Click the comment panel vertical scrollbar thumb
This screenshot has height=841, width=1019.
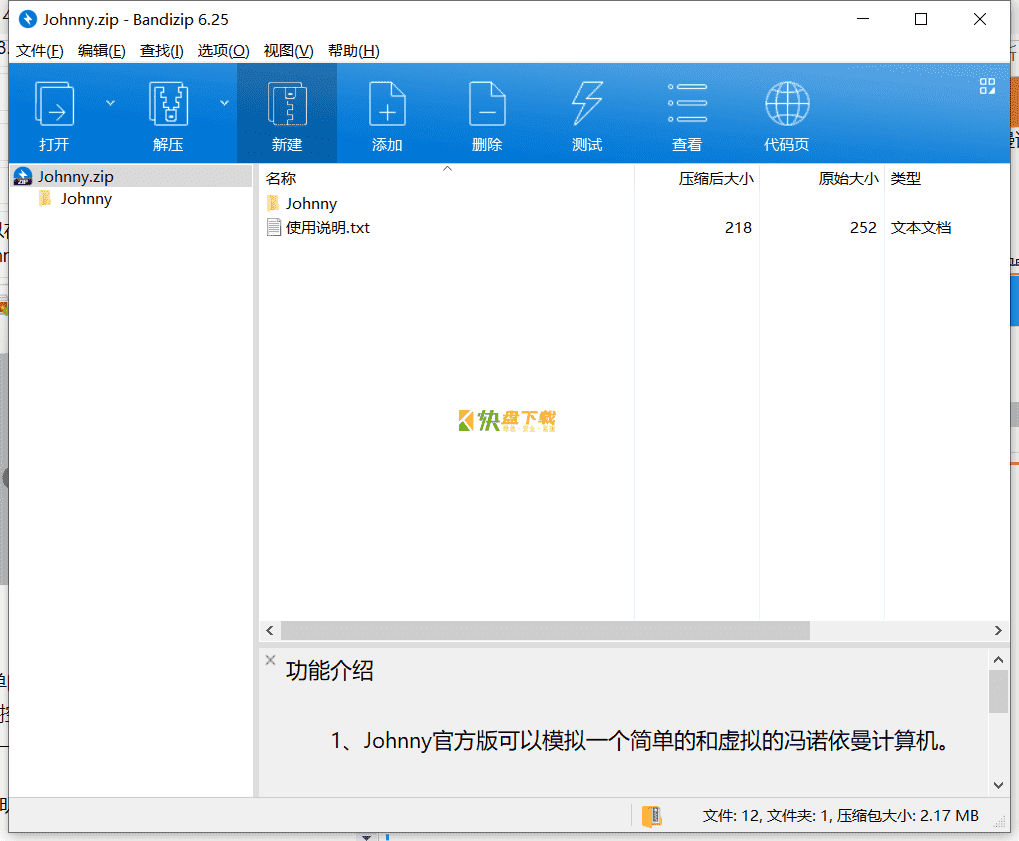click(x=998, y=692)
